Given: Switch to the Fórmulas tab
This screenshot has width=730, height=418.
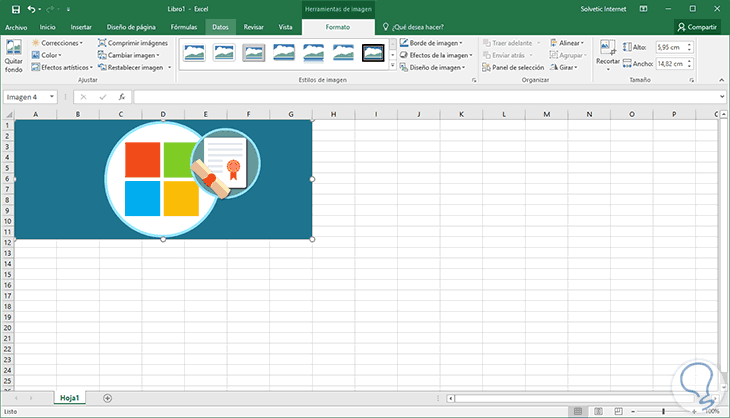Looking at the screenshot, I should click(x=183, y=27).
